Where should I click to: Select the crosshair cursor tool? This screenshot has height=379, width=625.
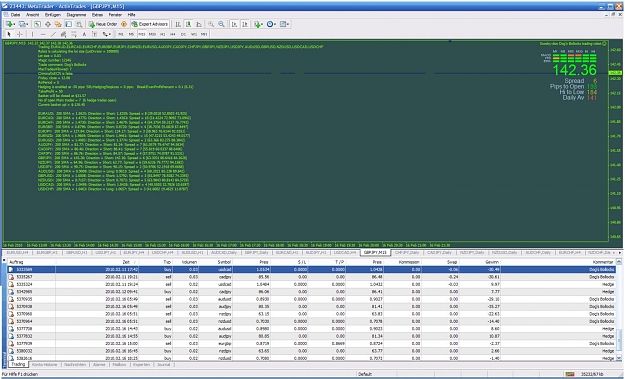point(20,34)
